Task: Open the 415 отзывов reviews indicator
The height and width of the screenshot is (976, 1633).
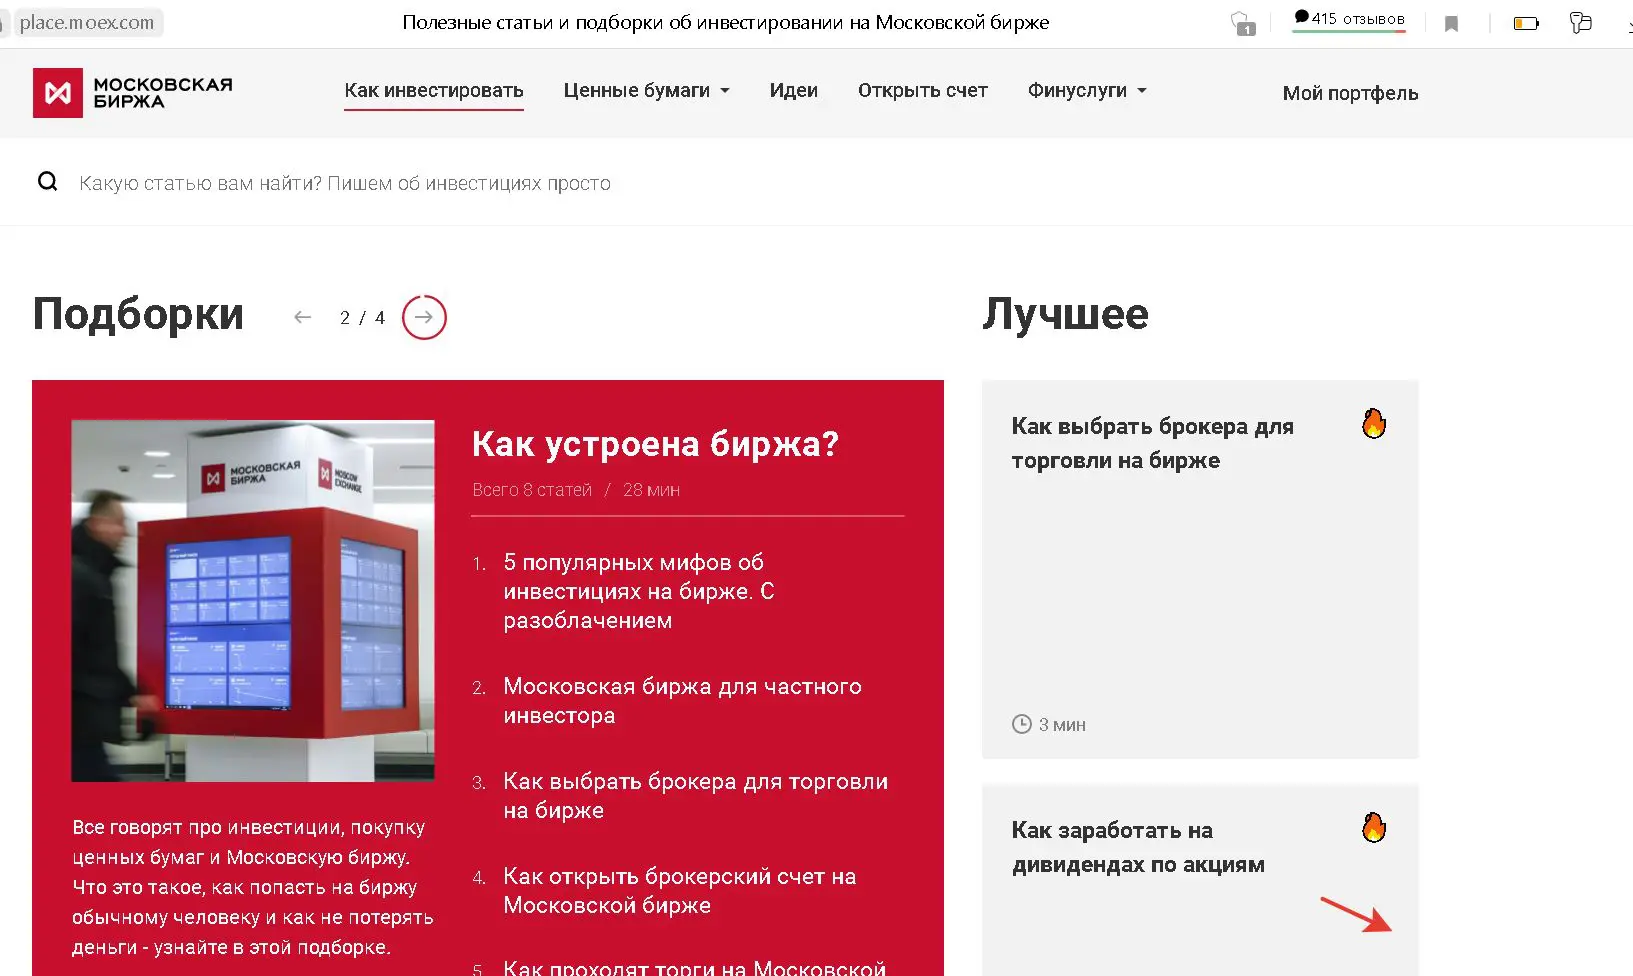Action: coord(1349,20)
